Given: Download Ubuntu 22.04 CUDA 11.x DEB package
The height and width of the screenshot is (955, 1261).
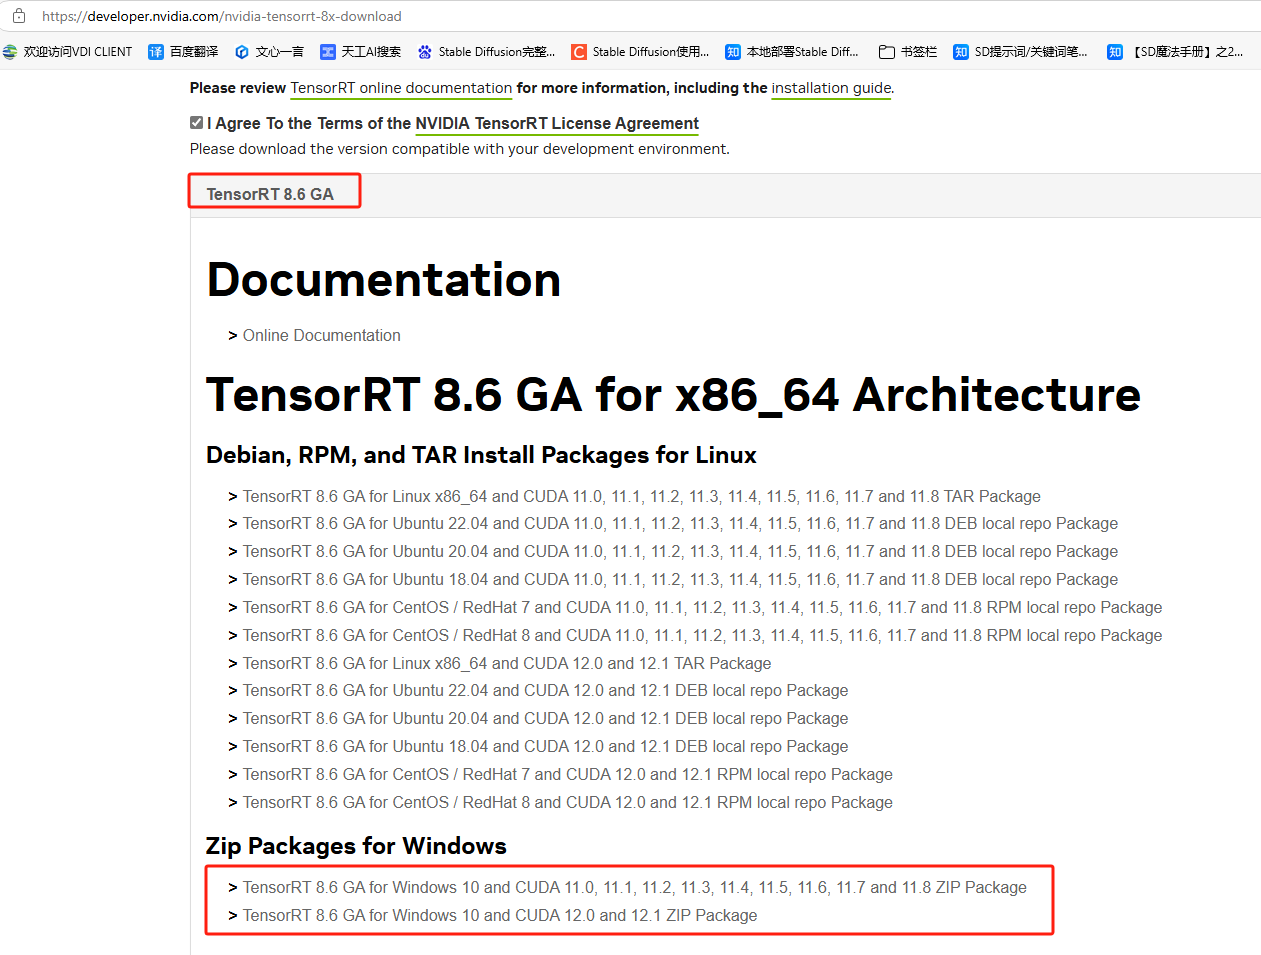Looking at the screenshot, I should tap(680, 524).
